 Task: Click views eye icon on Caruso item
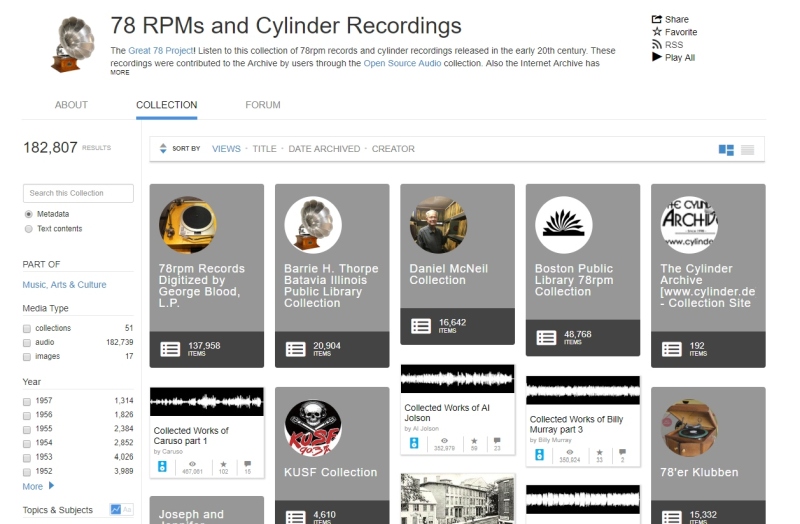[192, 464]
